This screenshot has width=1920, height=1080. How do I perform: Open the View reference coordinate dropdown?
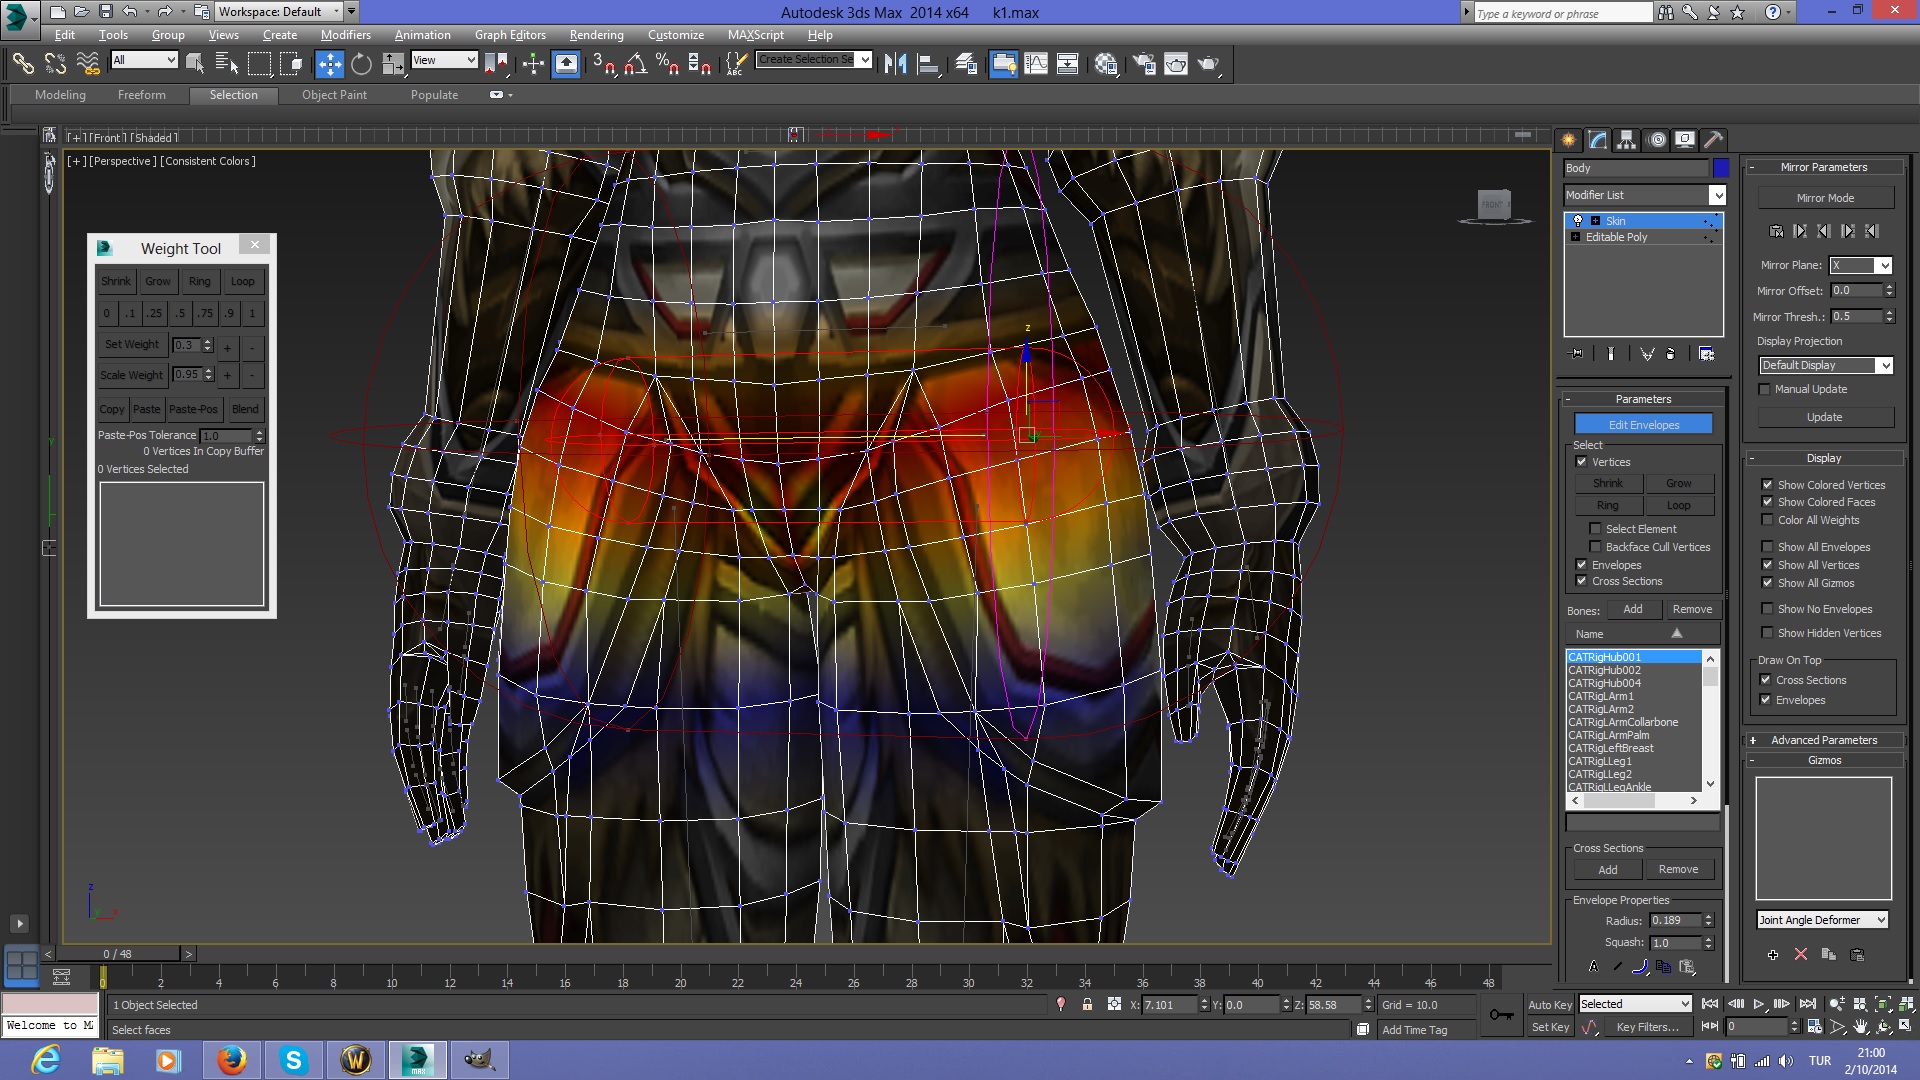(444, 60)
